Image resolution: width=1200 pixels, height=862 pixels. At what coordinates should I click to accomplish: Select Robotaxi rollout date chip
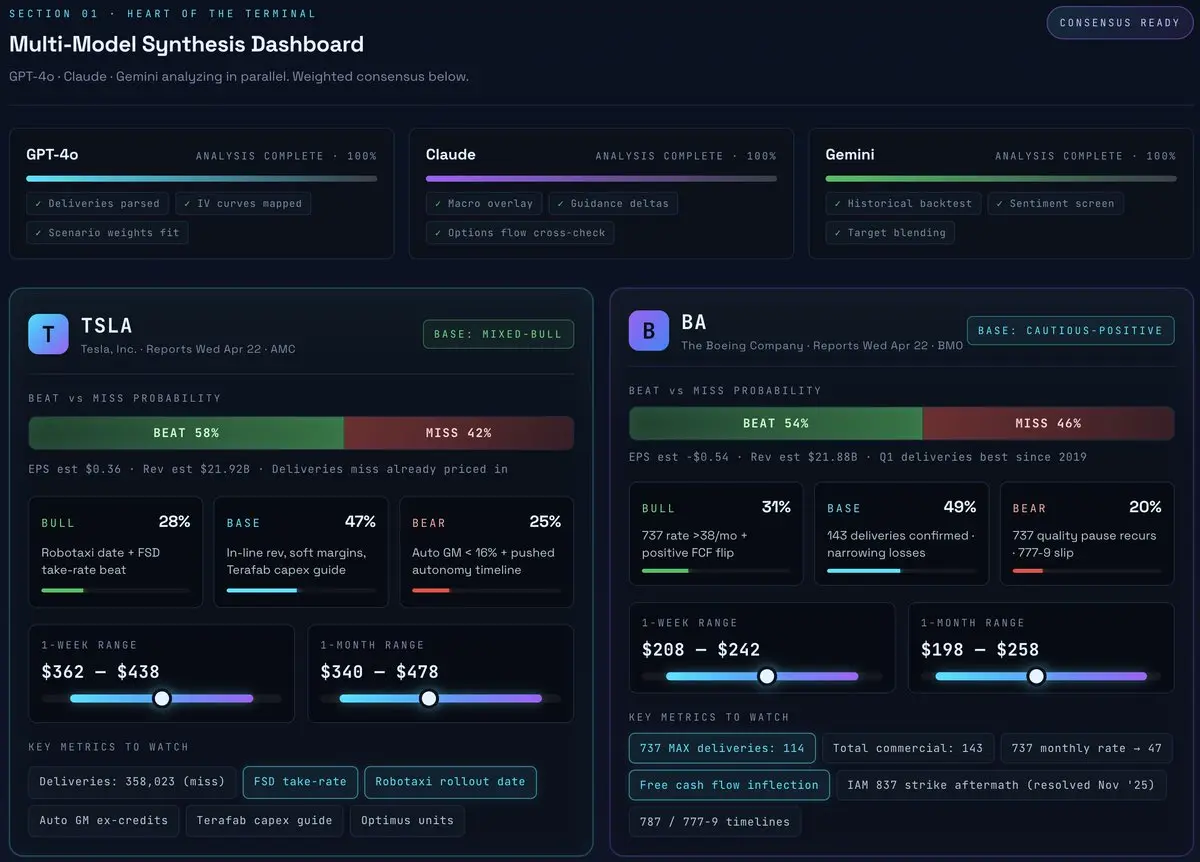450,782
